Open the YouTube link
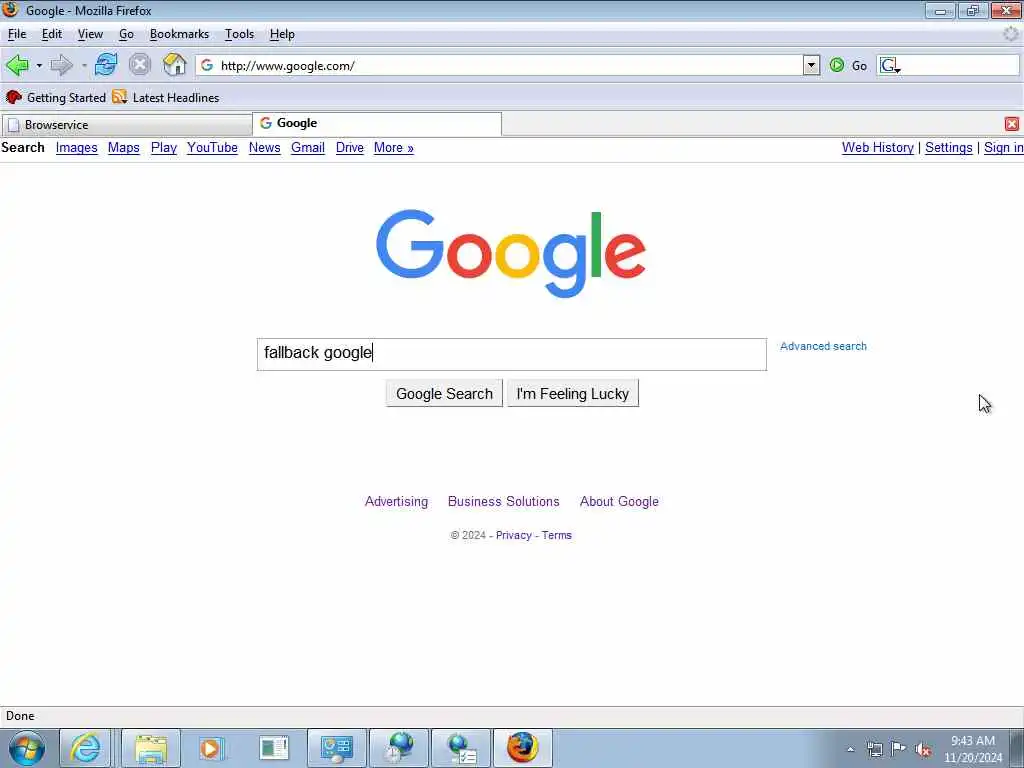Screen dimensions: 1024x768 [212, 148]
